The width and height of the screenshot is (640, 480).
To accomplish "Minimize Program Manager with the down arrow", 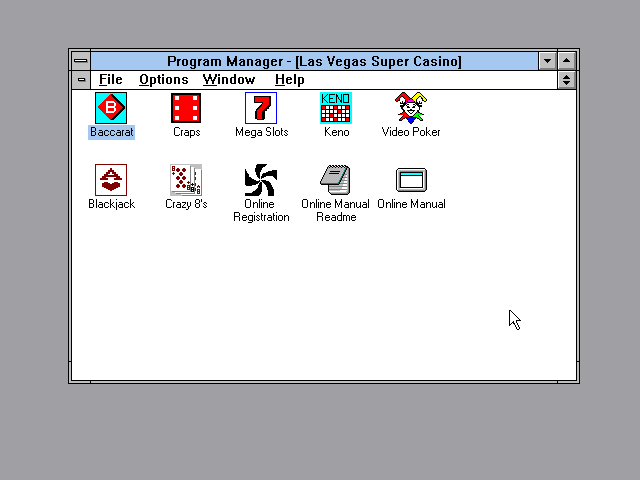I will [547, 61].
